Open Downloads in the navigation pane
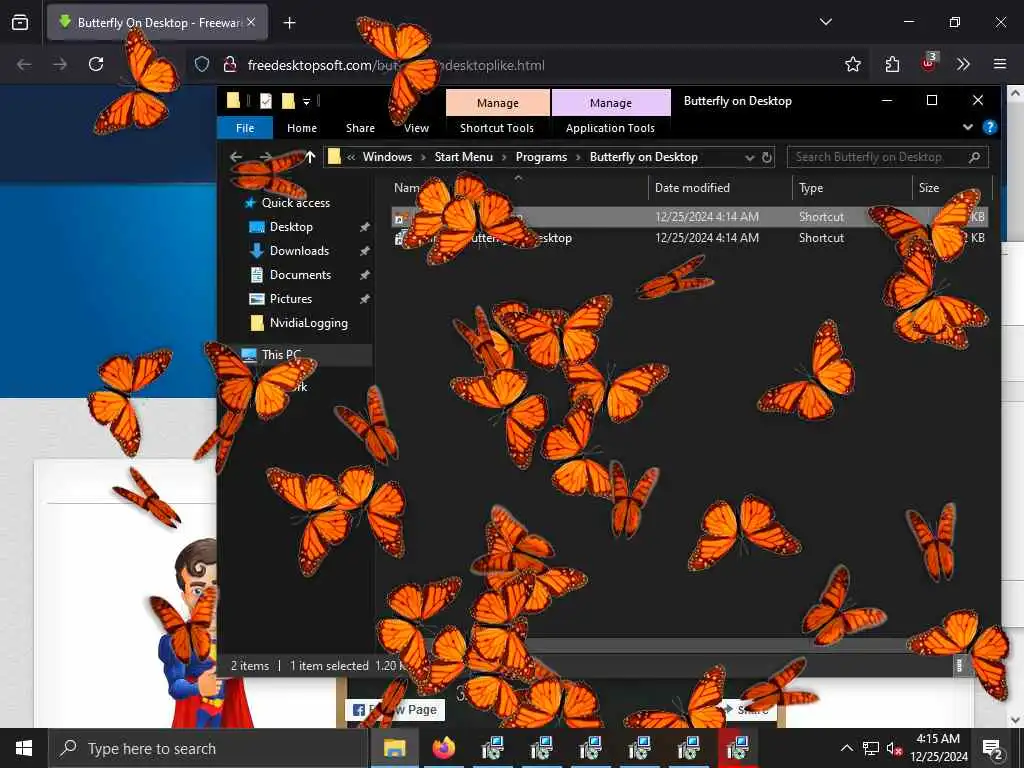Viewport: 1024px width, 768px height. 299,251
